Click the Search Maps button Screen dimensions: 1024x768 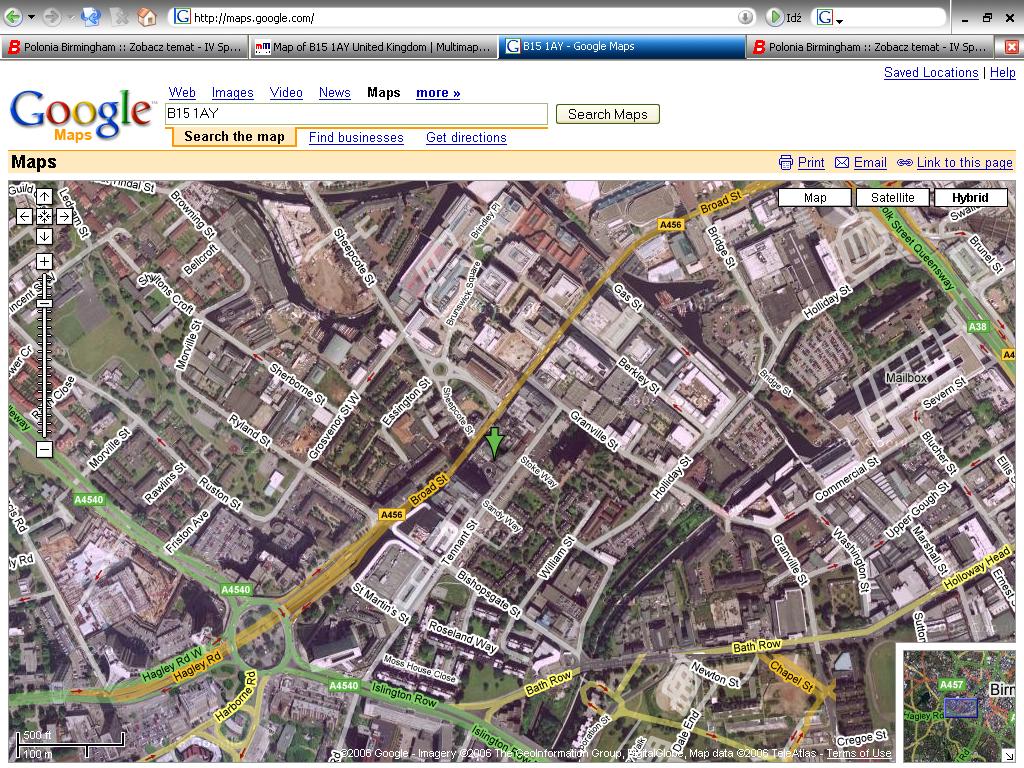(x=607, y=114)
